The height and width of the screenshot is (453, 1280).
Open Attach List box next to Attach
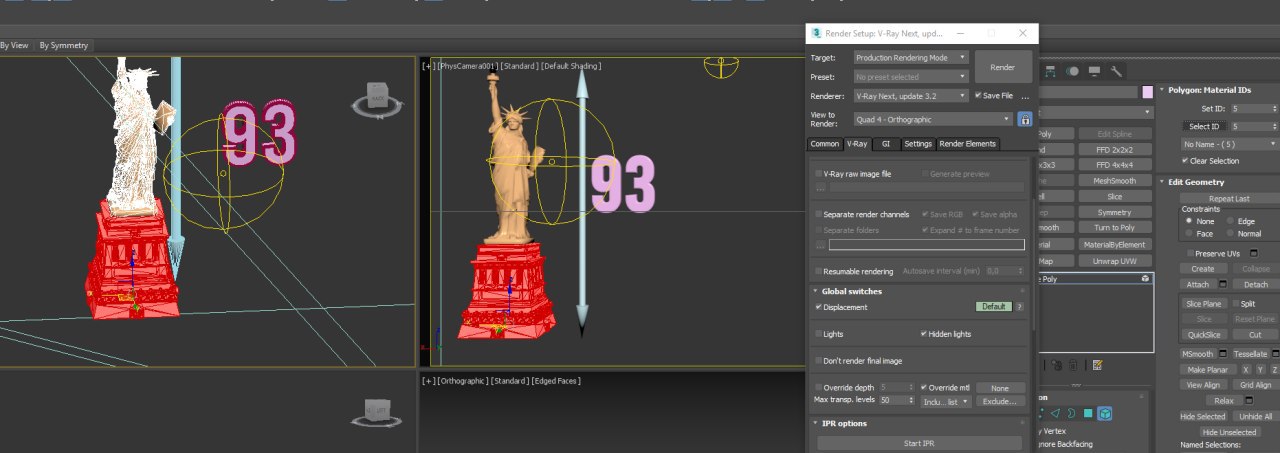[1224, 284]
